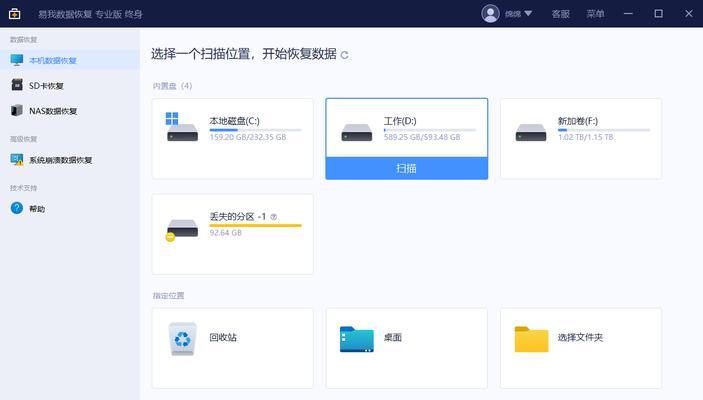
Task: Click the 工作(D:) usage bar
Action: 430,130
